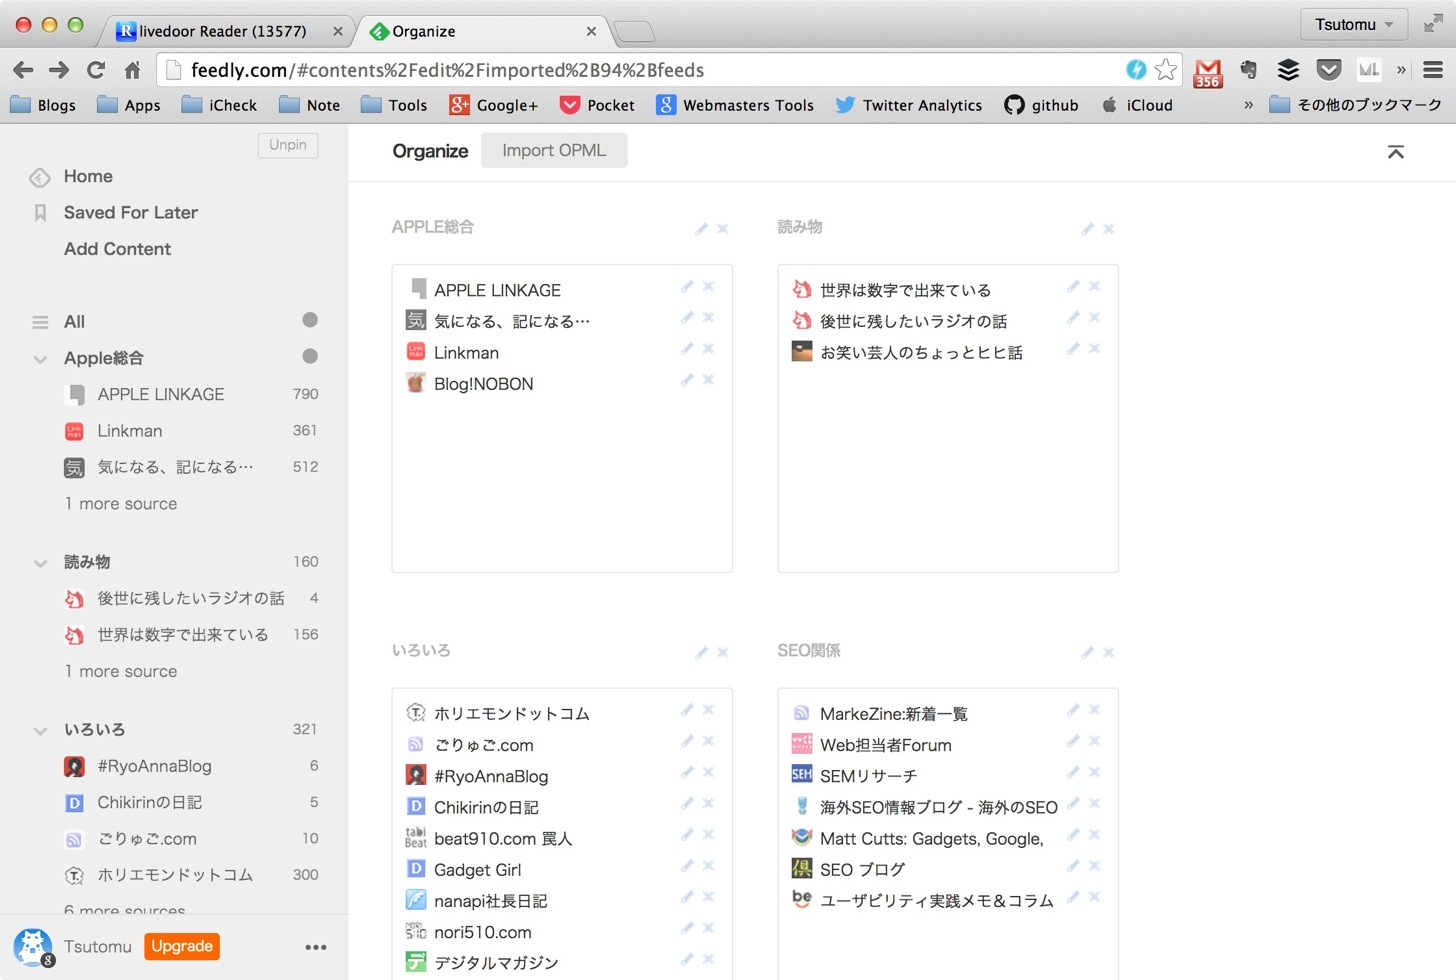
Task: Toggle the grey dot next to Apple総合
Action: pos(310,356)
